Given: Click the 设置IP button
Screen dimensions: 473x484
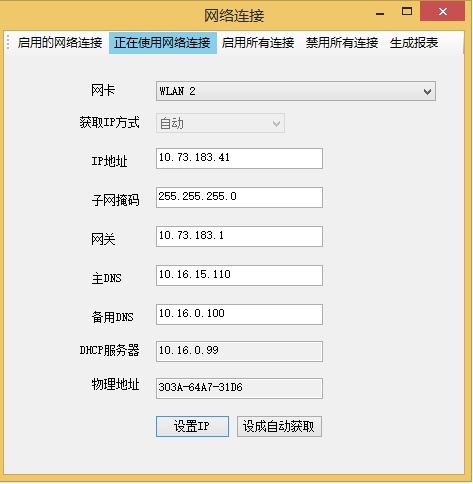Looking at the screenshot, I should (x=192, y=426).
